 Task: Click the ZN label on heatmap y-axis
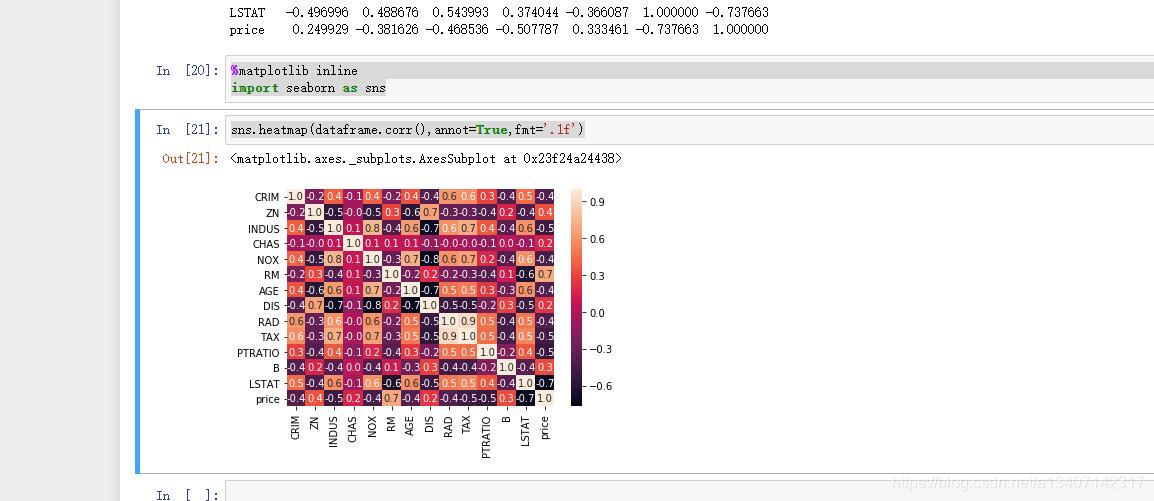pyautogui.click(x=273, y=213)
